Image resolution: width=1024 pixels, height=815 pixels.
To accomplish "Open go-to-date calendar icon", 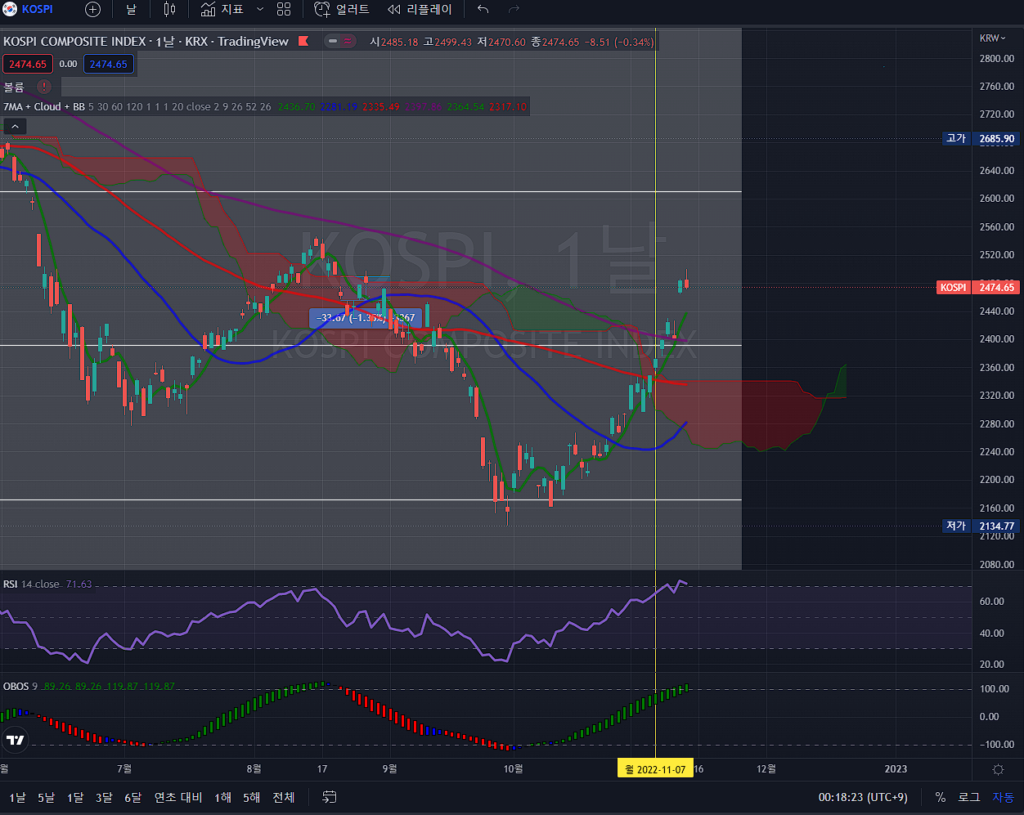I will [329, 797].
